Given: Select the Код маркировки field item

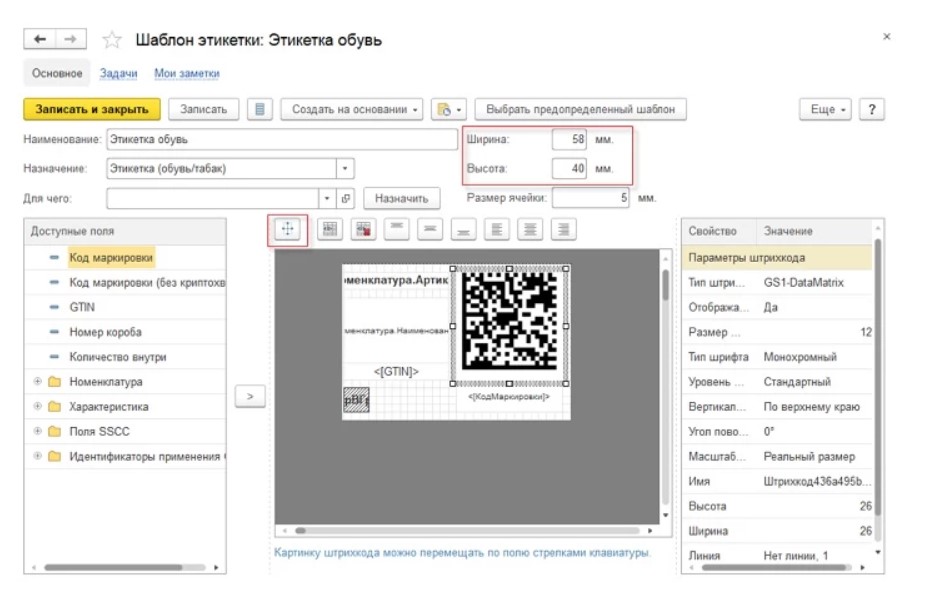Looking at the screenshot, I should click(111, 257).
